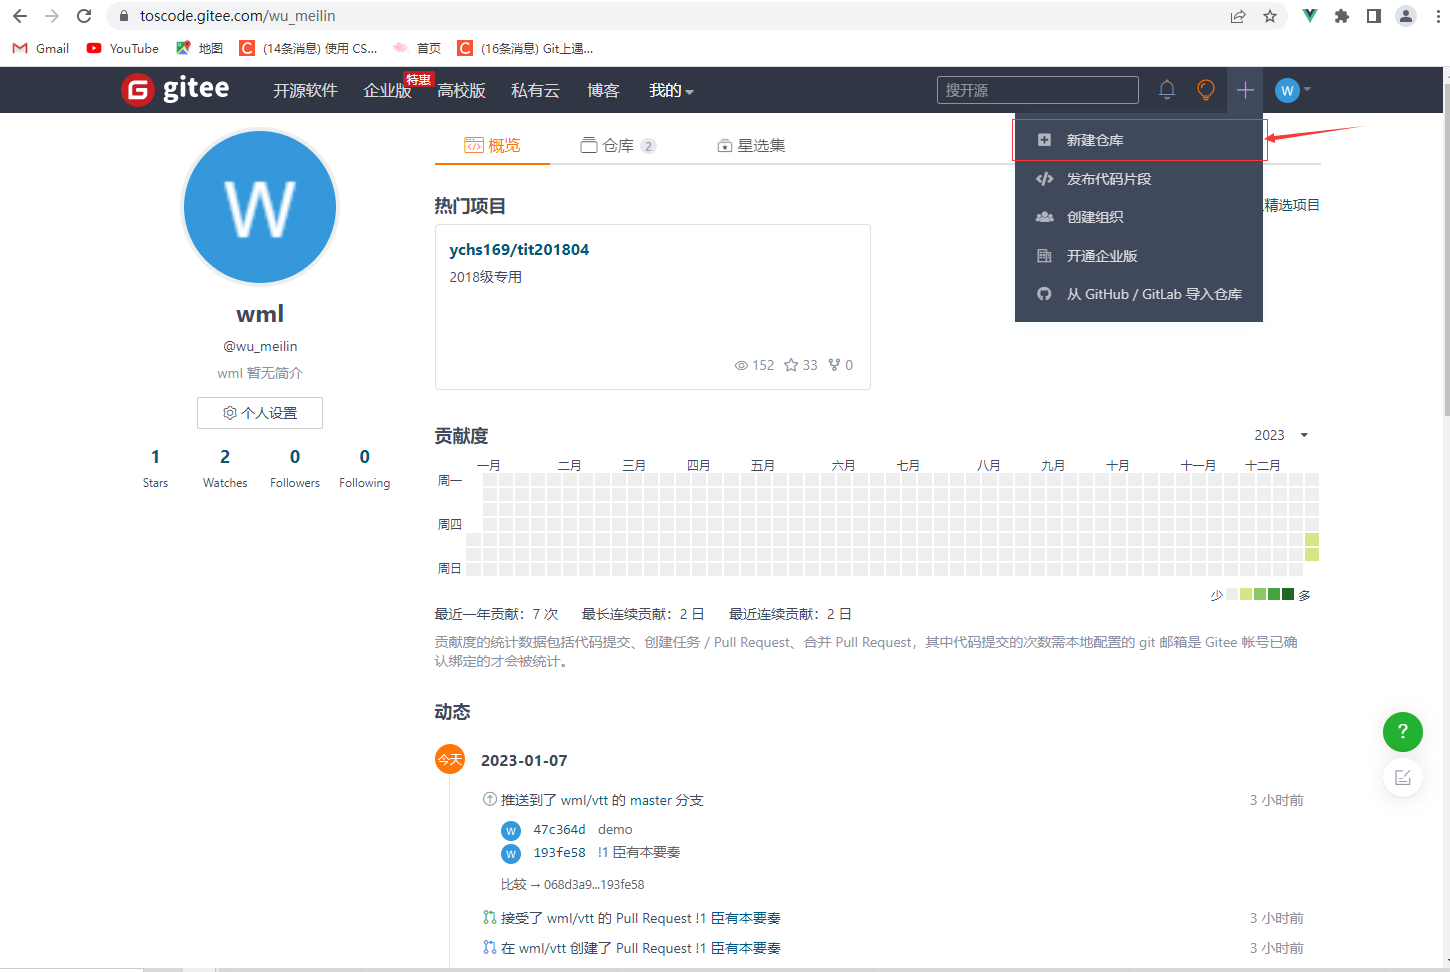This screenshot has height=972, width=1450.
Task: Open the avatar account dropdown
Action: [x=1291, y=90]
